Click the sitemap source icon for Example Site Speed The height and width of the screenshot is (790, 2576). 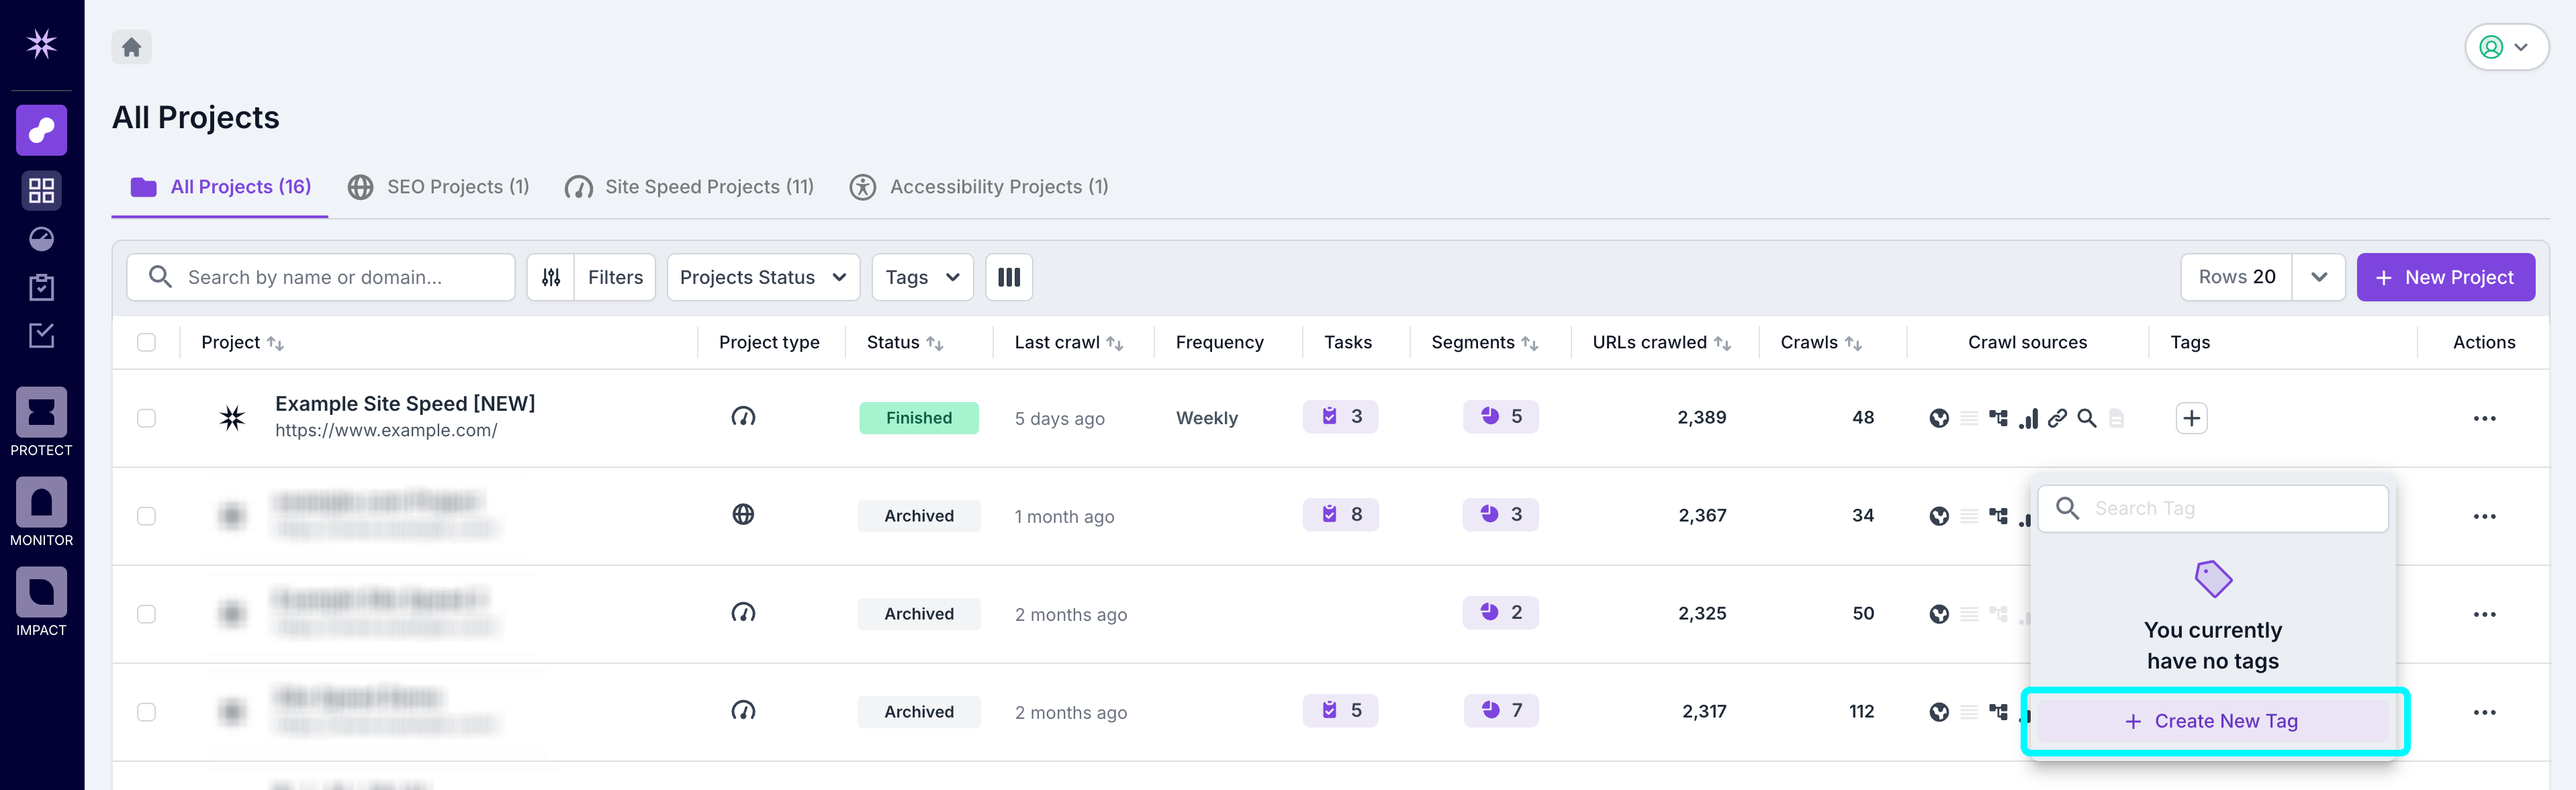[1998, 418]
